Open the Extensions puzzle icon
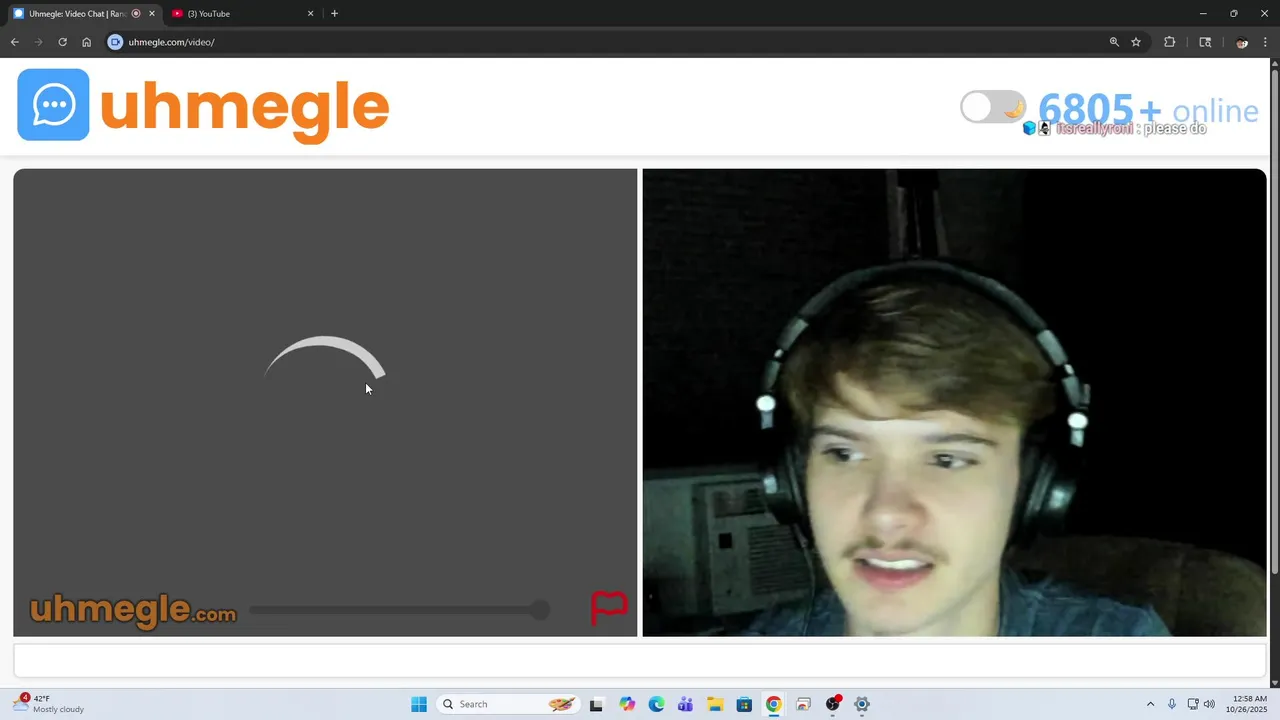This screenshot has height=720, width=1280. pos(1169,42)
